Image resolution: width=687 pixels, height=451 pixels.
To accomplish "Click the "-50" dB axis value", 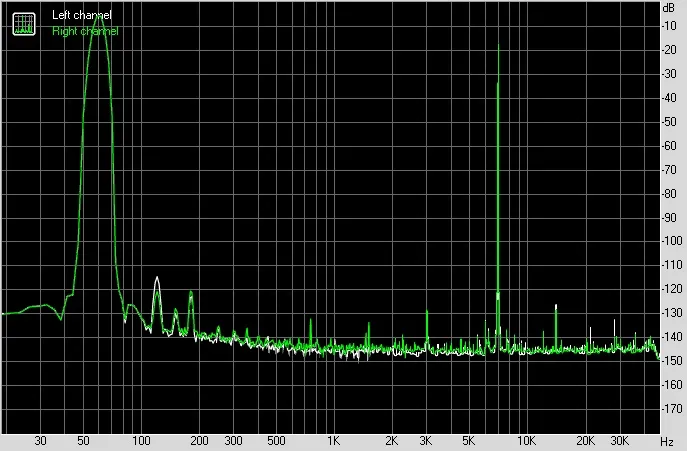I will (x=669, y=122).
